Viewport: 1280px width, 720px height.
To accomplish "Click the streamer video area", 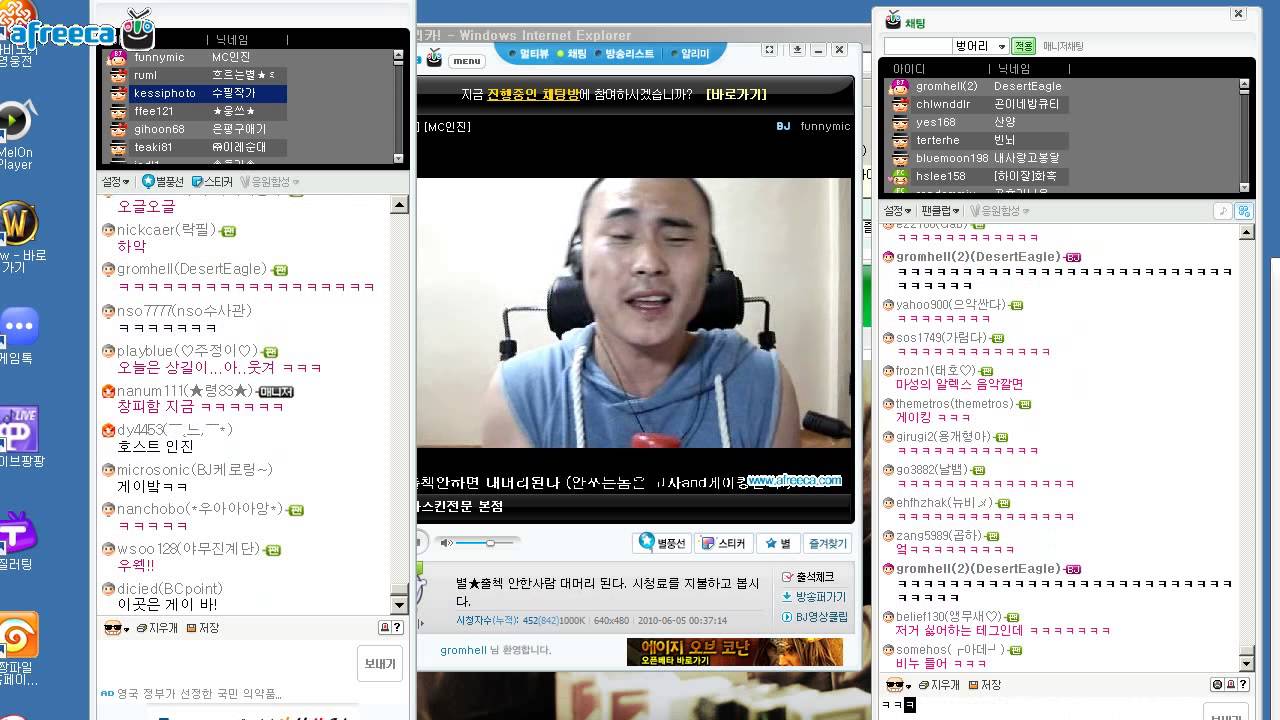I will (x=634, y=312).
